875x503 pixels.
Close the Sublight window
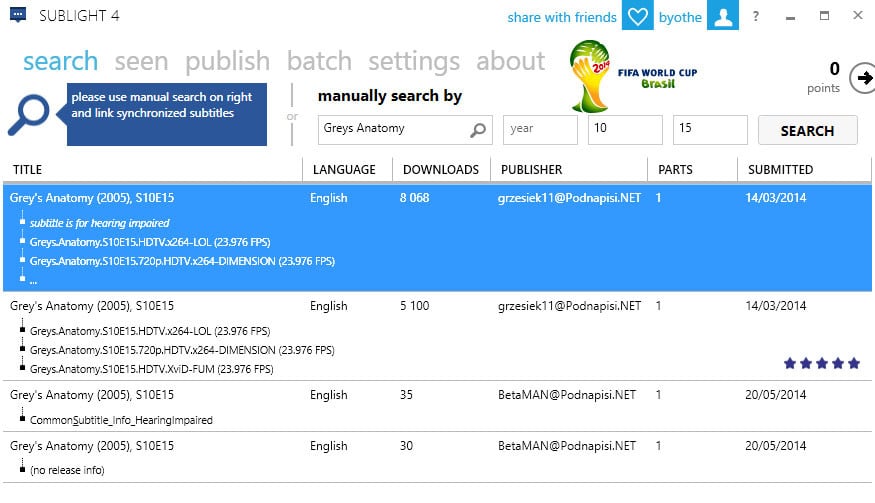[858, 16]
